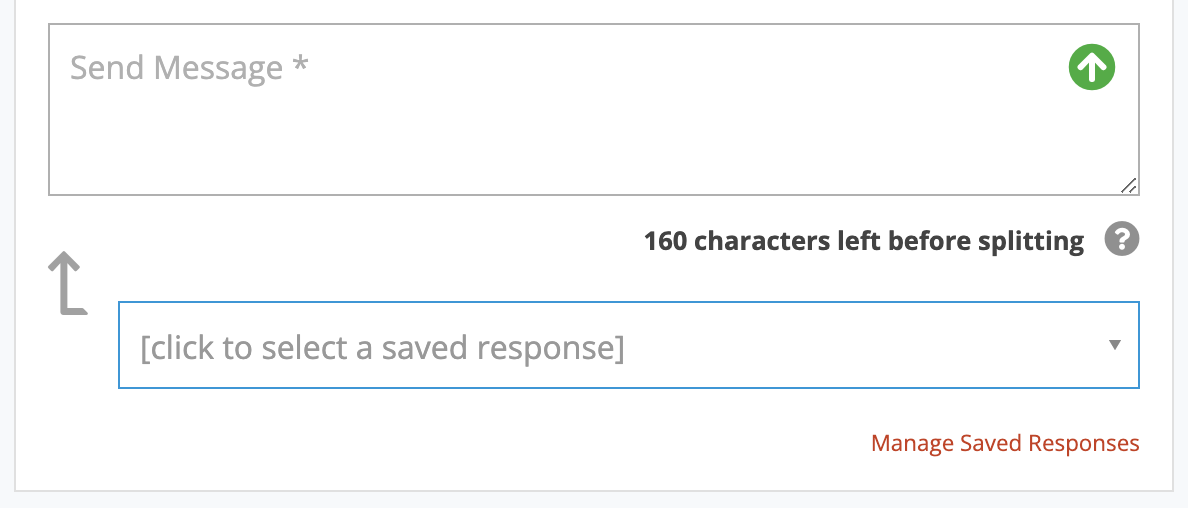Open the saved response dropdown

(628, 345)
